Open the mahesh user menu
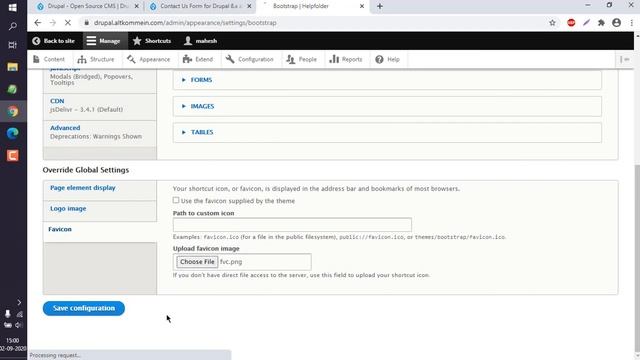640x360 pixels. [x=201, y=41]
